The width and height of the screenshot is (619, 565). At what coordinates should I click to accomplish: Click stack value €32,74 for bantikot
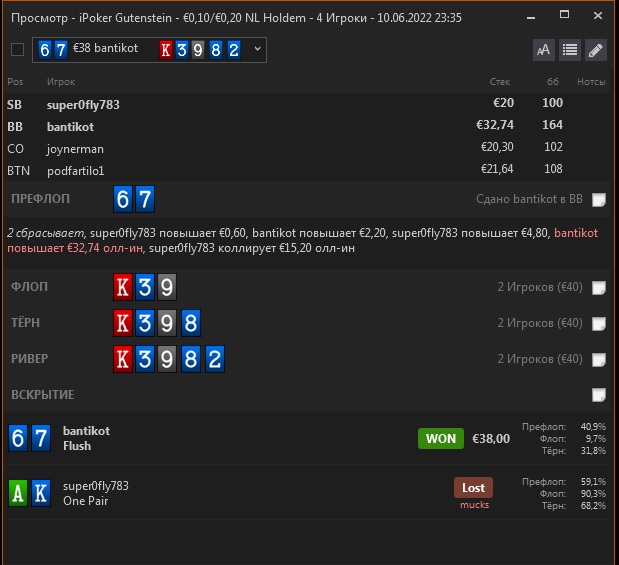tap(495, 125)
